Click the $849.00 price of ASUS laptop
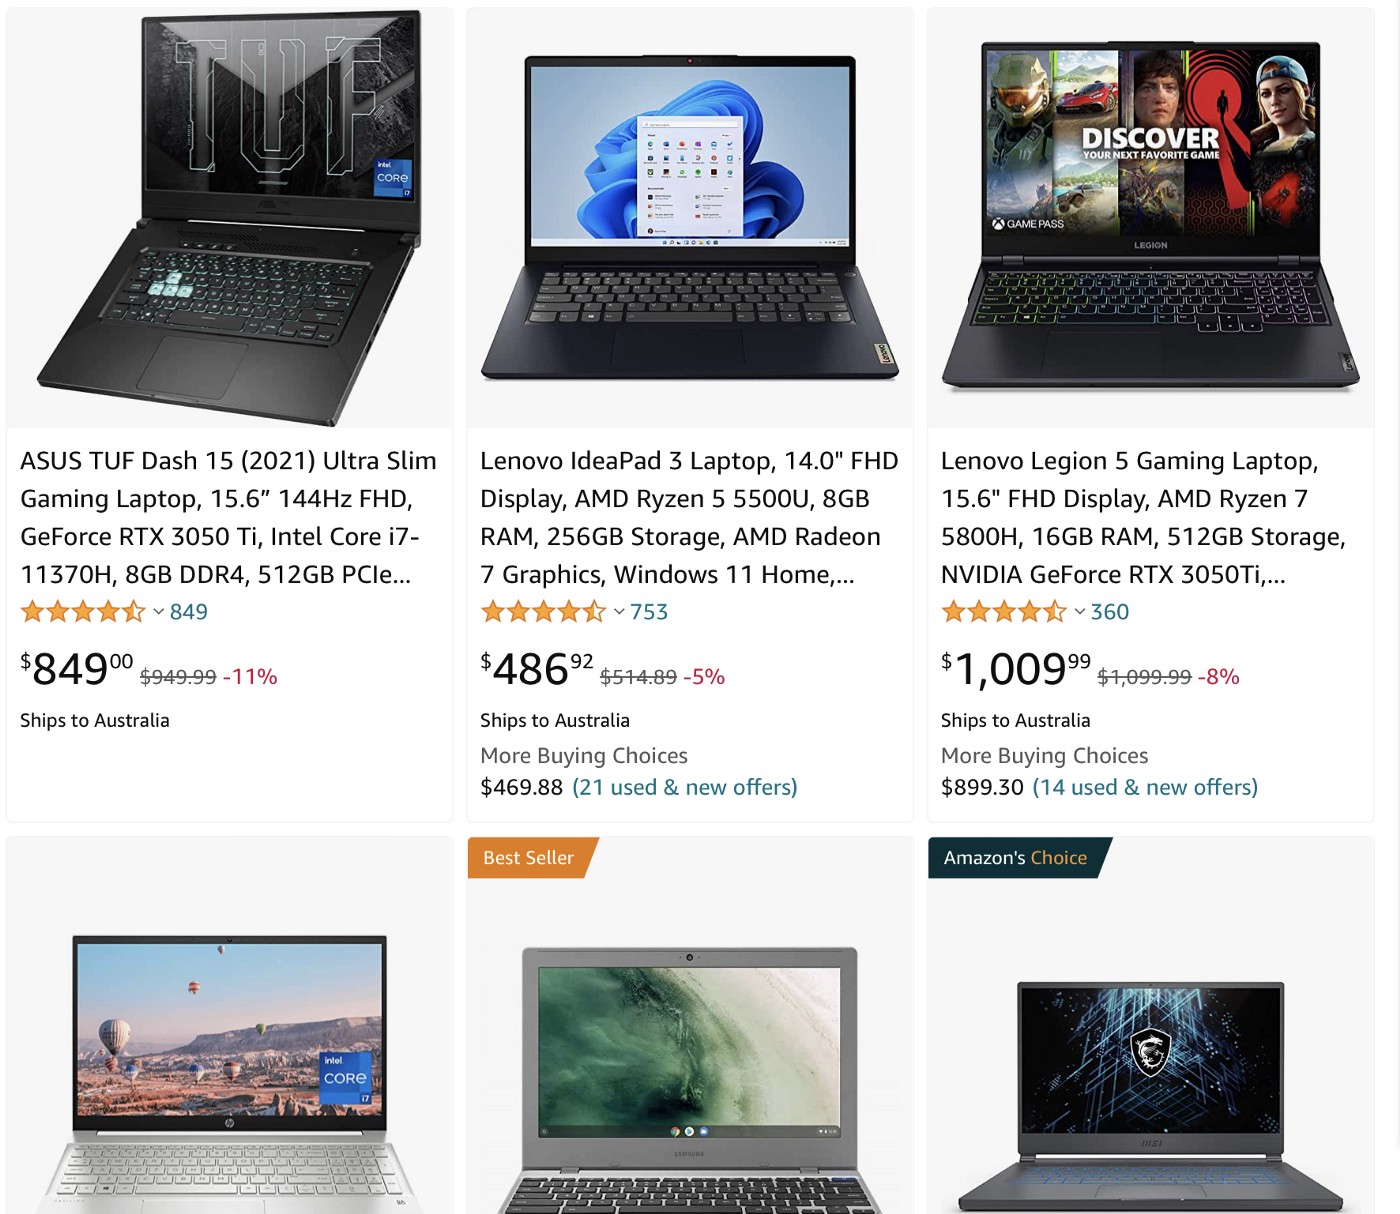 pos(77,668)
